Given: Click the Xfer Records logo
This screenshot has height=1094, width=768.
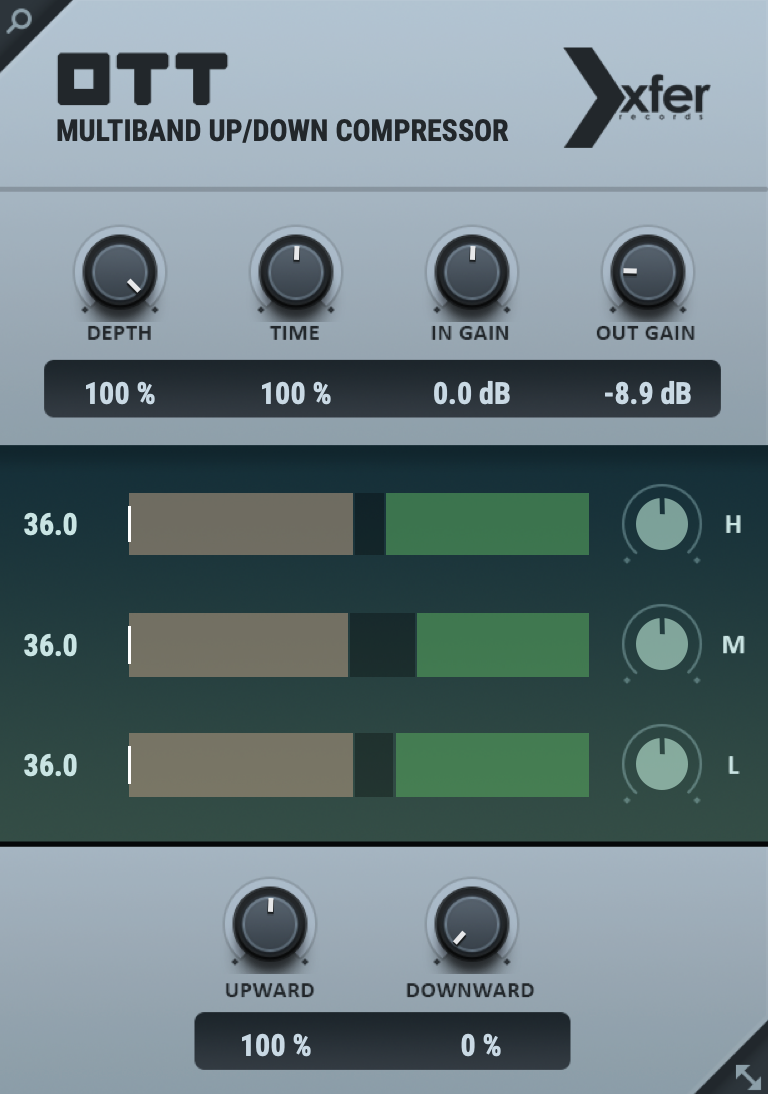Looking at the screenshot, I should pyautogui.click(x=636, y=98).
